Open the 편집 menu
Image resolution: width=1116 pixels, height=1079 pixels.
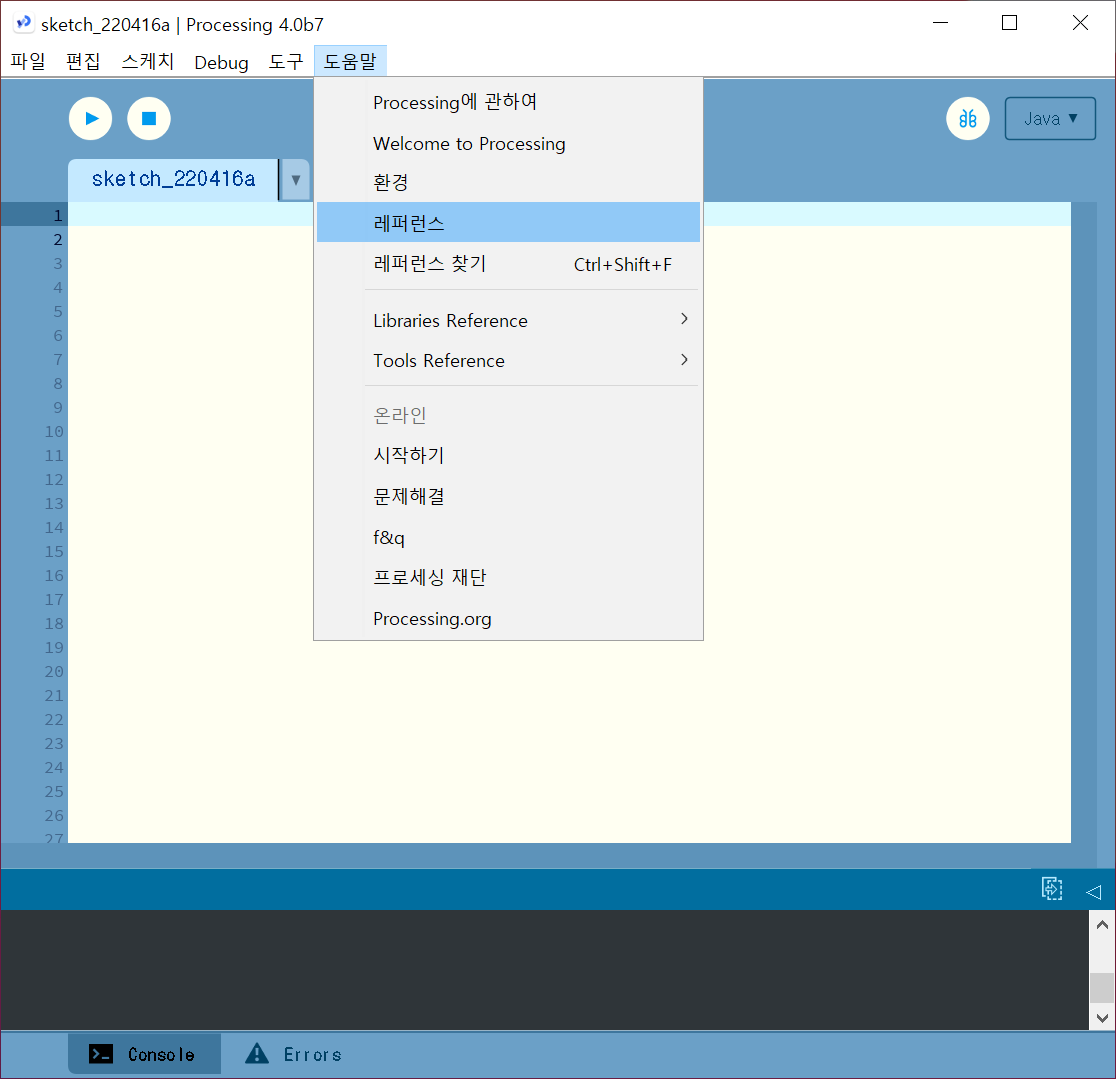coord(83,62)
